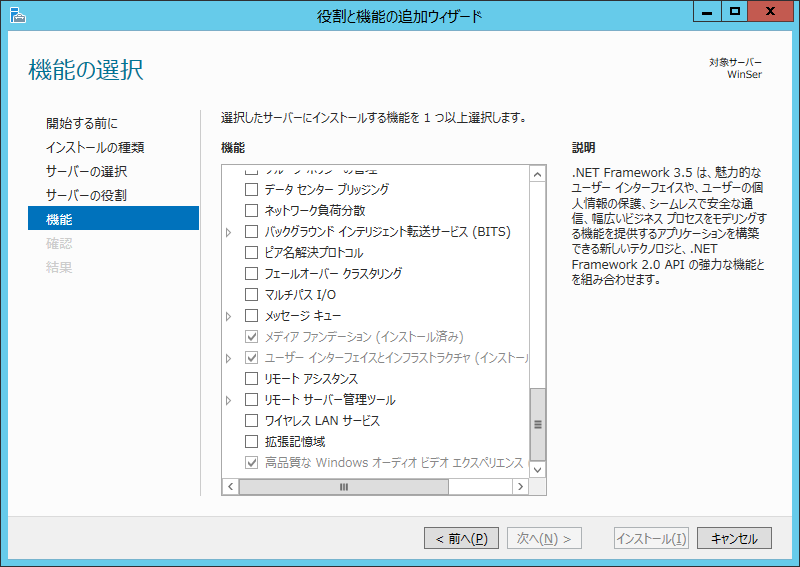Minimize the wizard window
The height and width of the screenshot is (567, 800).
pyautogui.click(x=707, y=12)
